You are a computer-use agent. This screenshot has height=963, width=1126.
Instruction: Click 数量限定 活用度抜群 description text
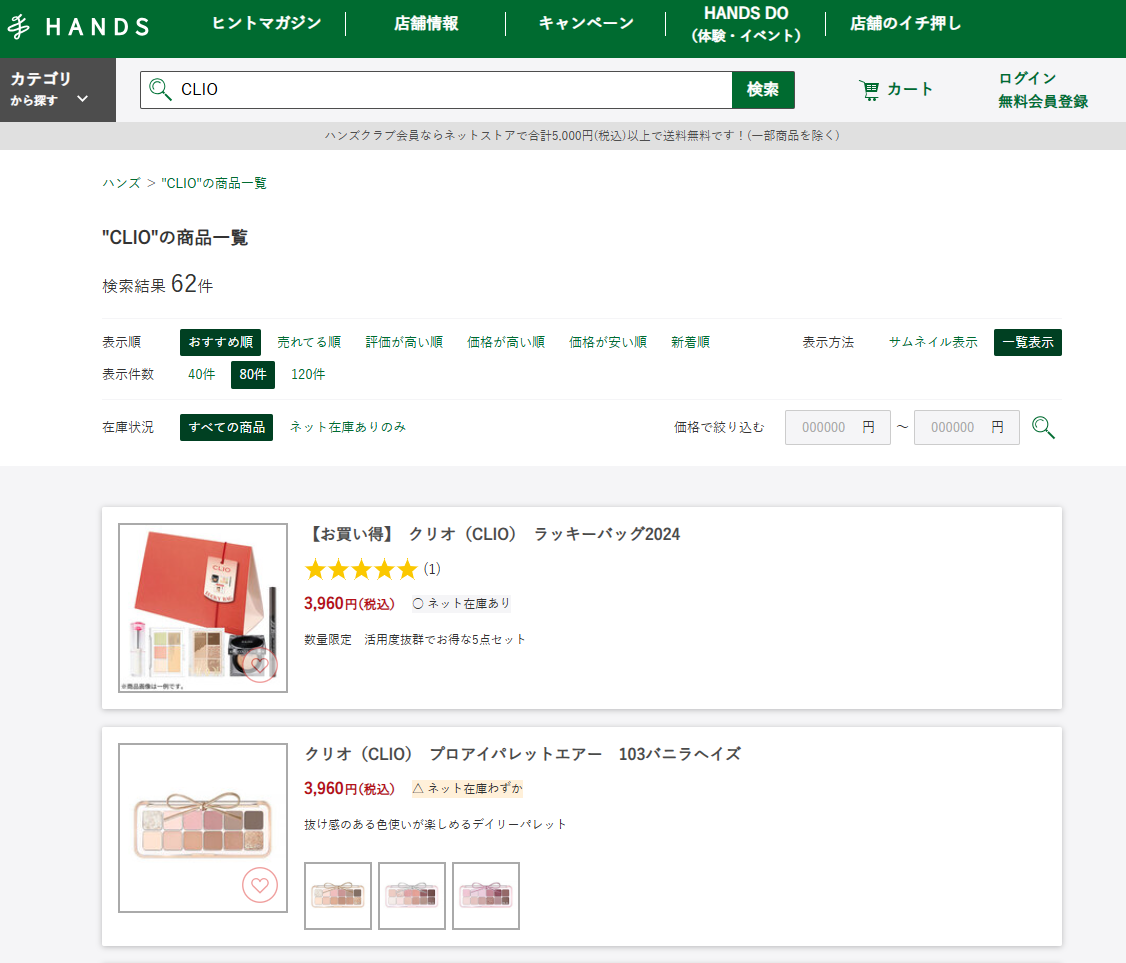414,639
